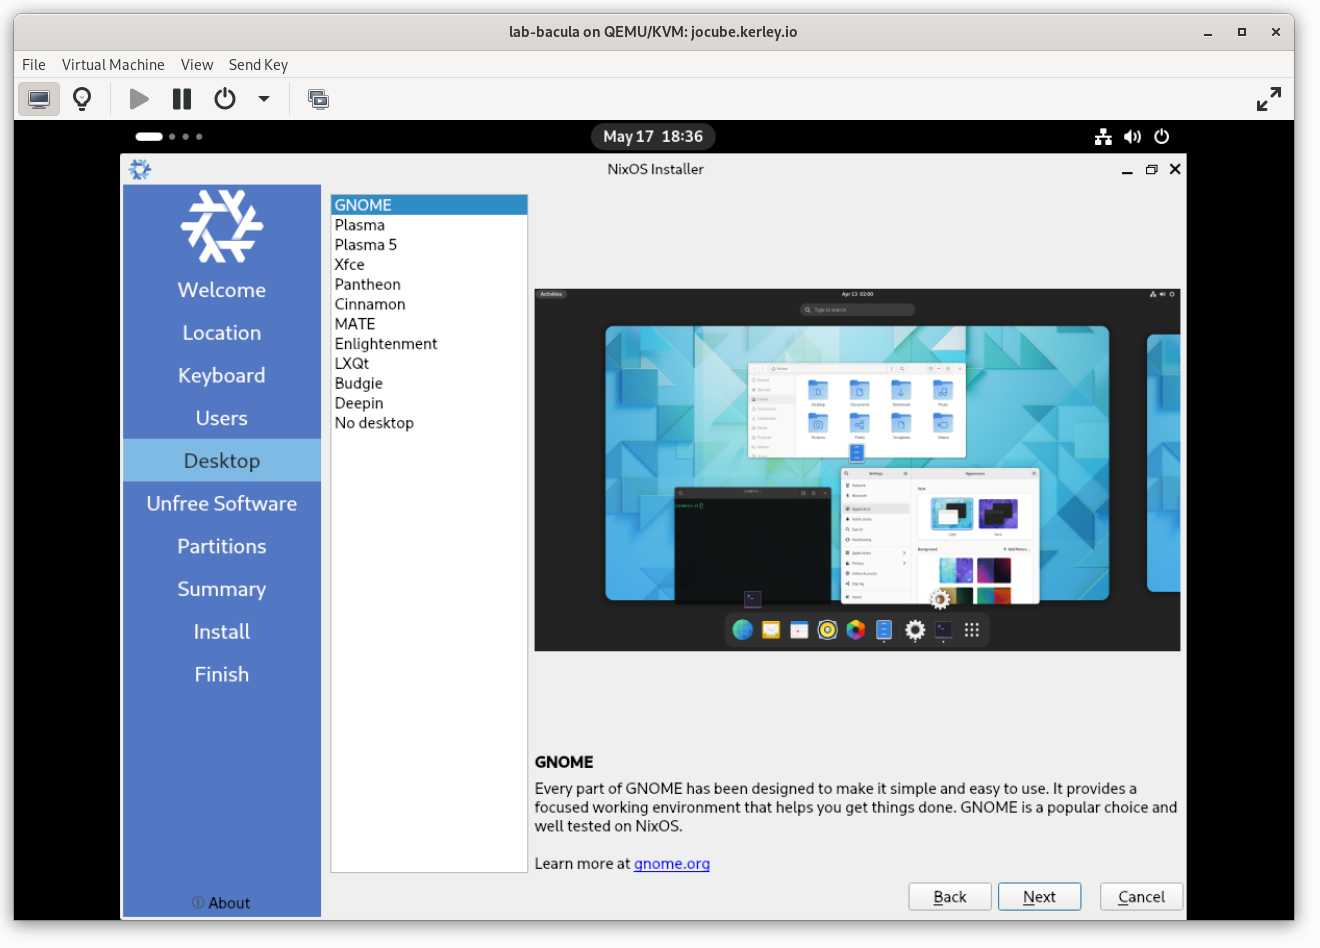
Task: Select the Desktop step in sidebar
Action: (x=222, y=461)
